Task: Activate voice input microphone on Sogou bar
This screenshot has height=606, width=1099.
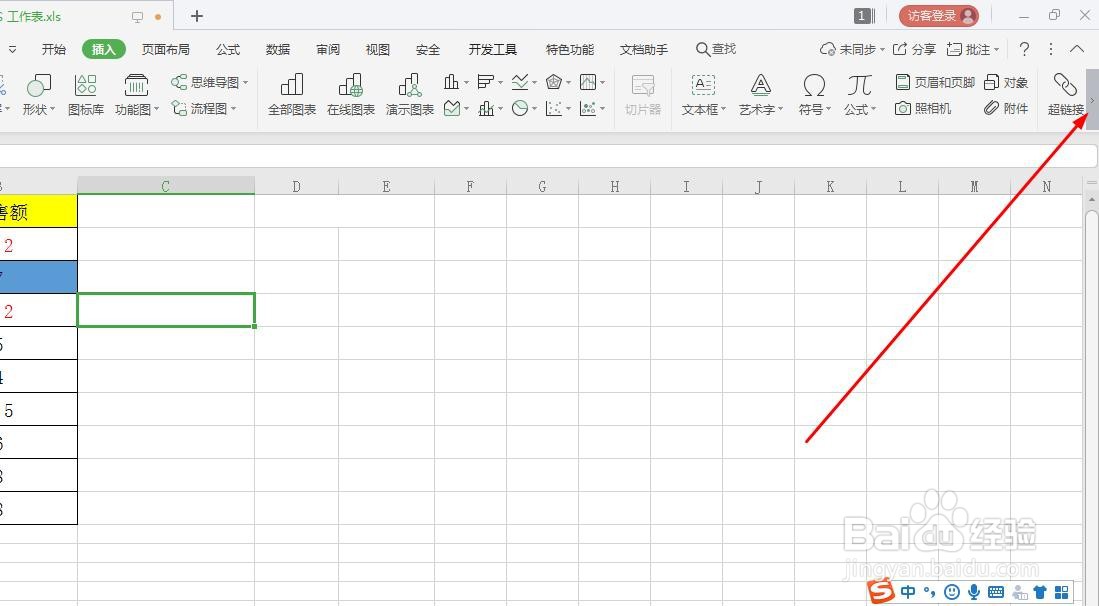Action: (974, 592)
